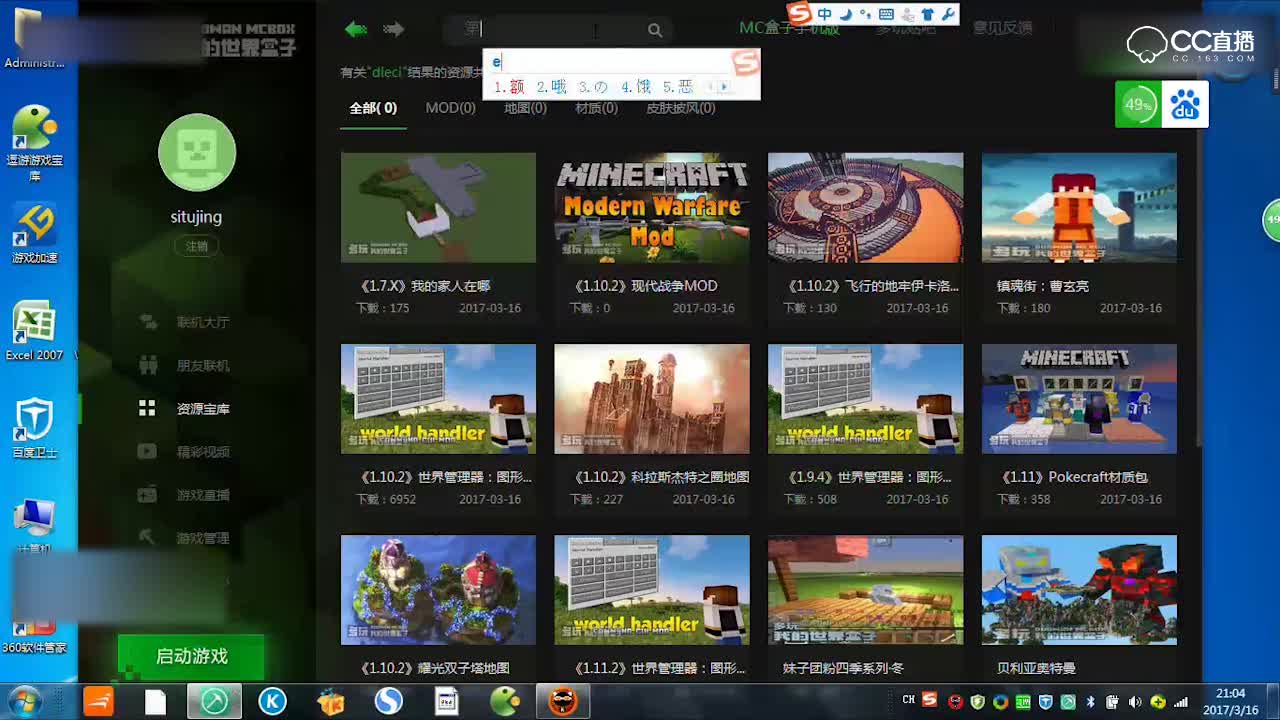Select IME candidate 1.额
Viewport: 1280px width, 720px height.
coord(510,87)
